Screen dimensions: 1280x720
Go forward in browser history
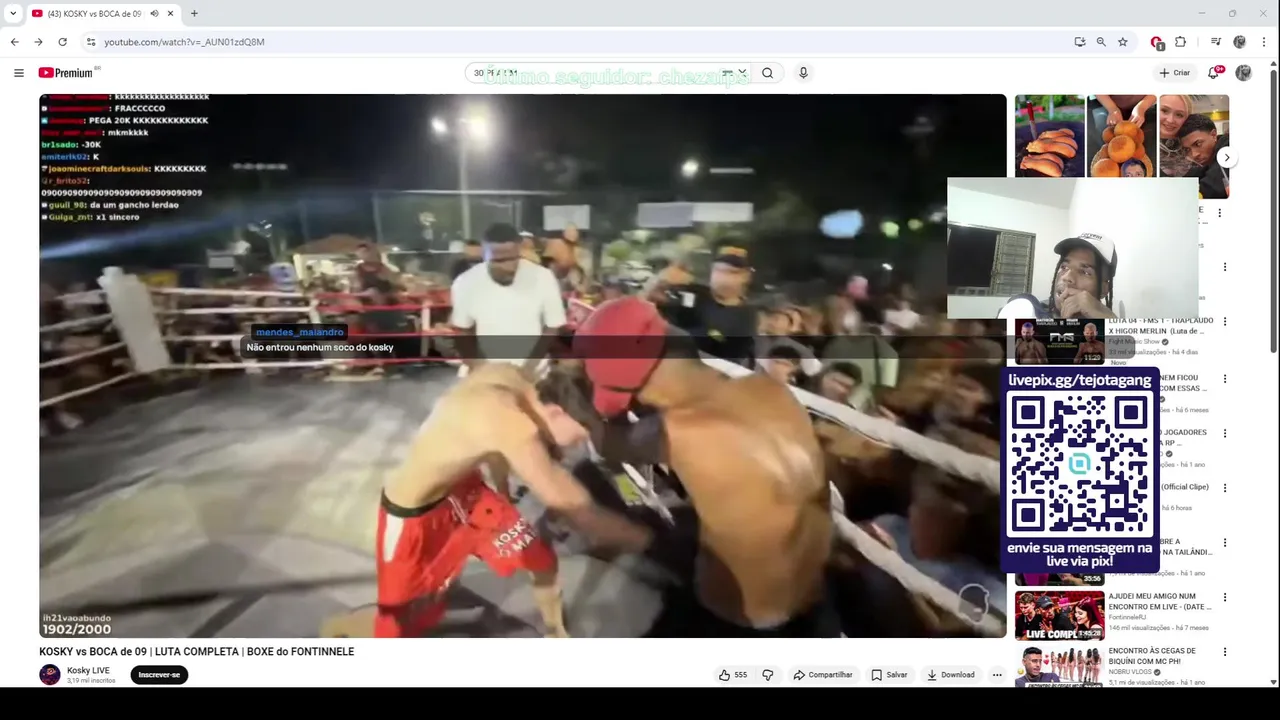pyautogui.click(x=38, y=42)
